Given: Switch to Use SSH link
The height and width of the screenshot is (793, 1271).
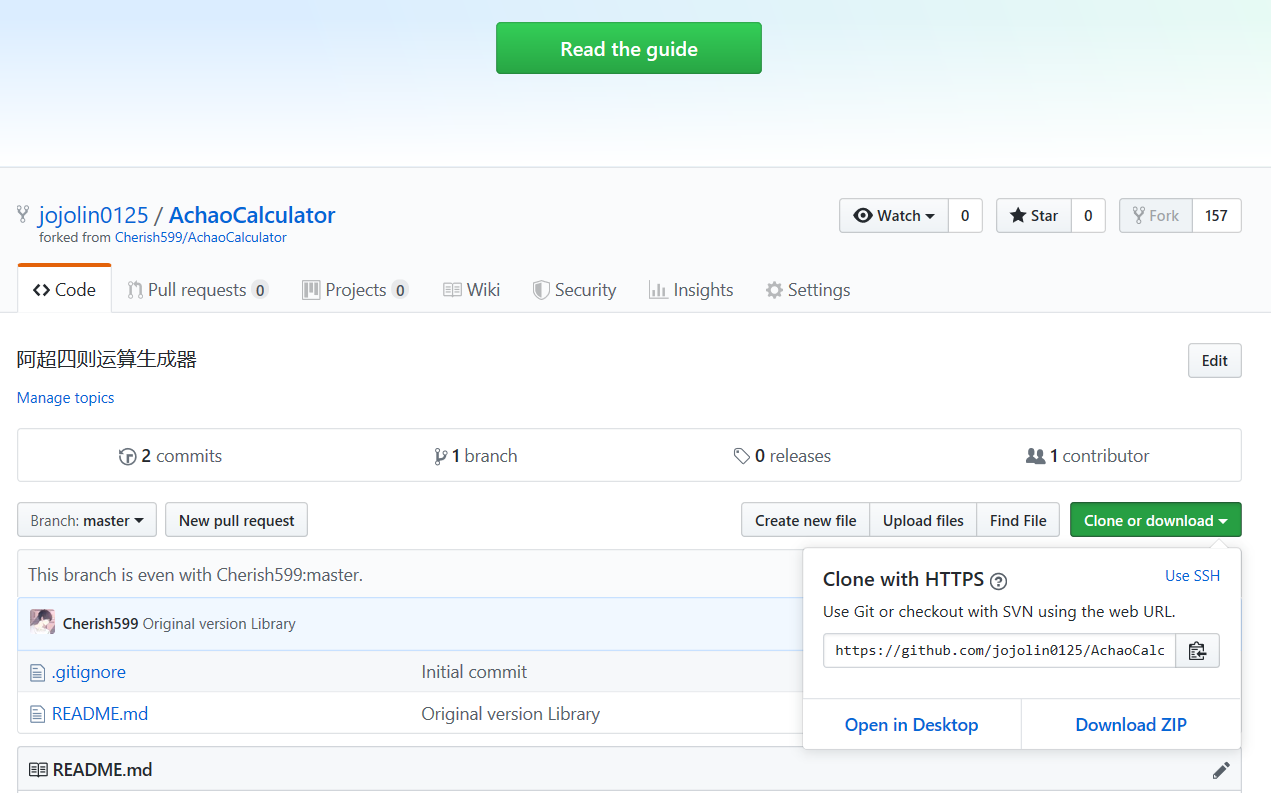Looking at the screenshot, I should click(x=1192, y=576).
